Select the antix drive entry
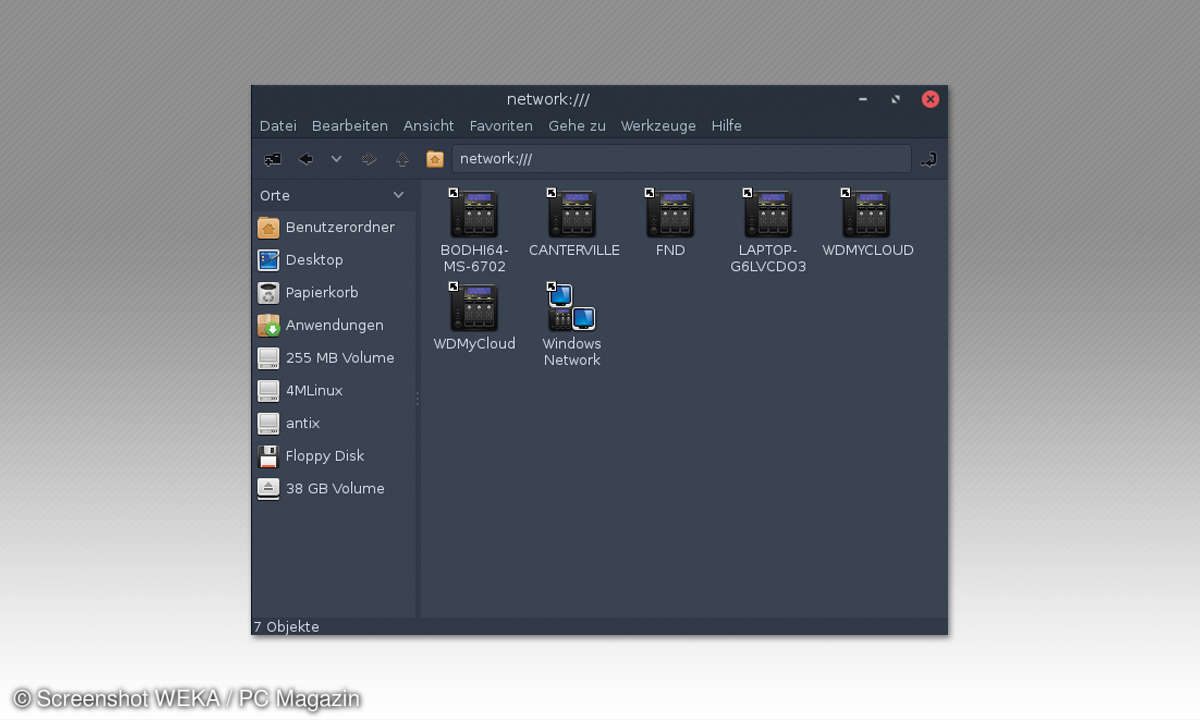This screenshot has width=1200, height=720. [334, 423]
